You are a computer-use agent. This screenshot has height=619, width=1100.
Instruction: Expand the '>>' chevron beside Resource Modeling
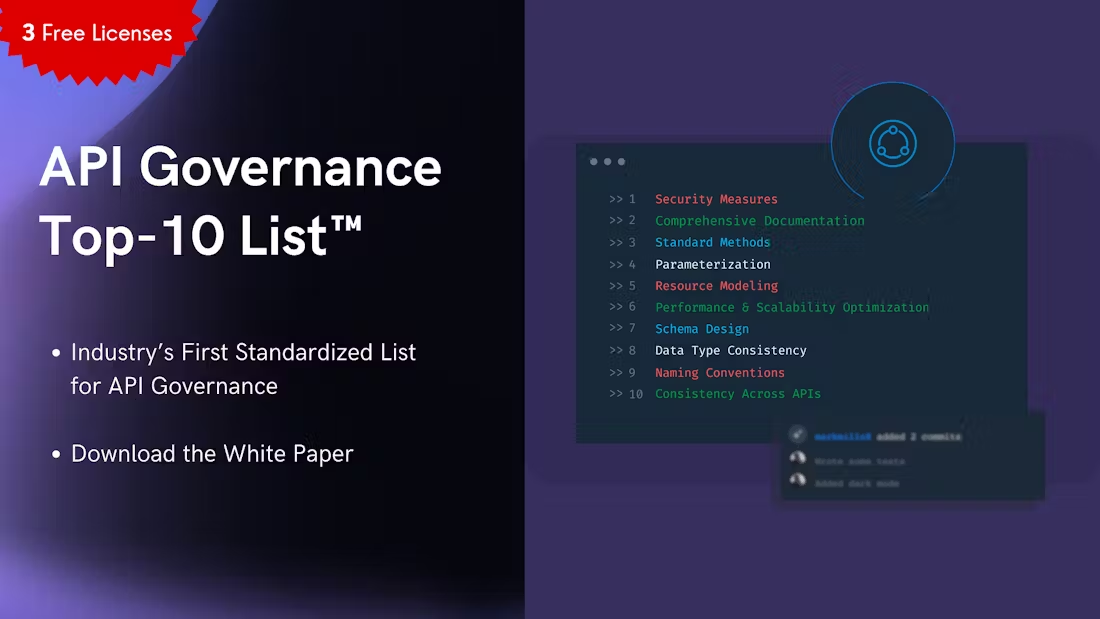[x=615, y=286]
